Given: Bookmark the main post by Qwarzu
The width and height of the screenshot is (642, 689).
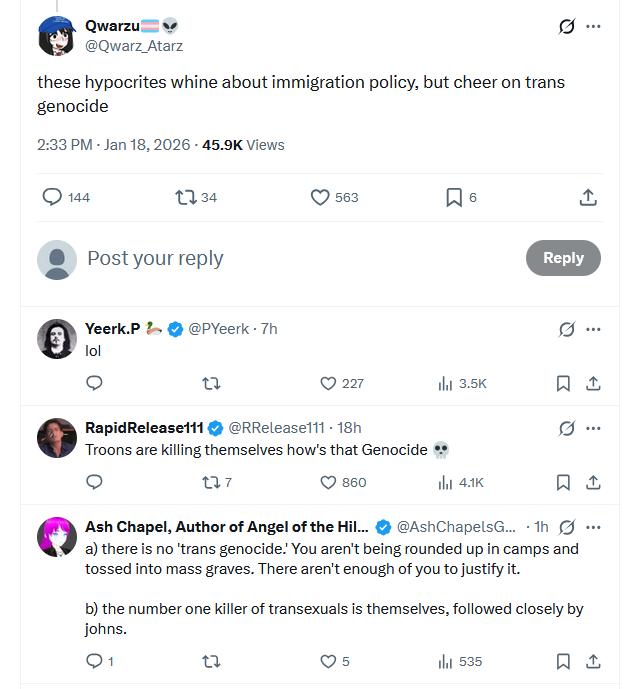Looking at the screenshot, I should (x=454, y=198).
